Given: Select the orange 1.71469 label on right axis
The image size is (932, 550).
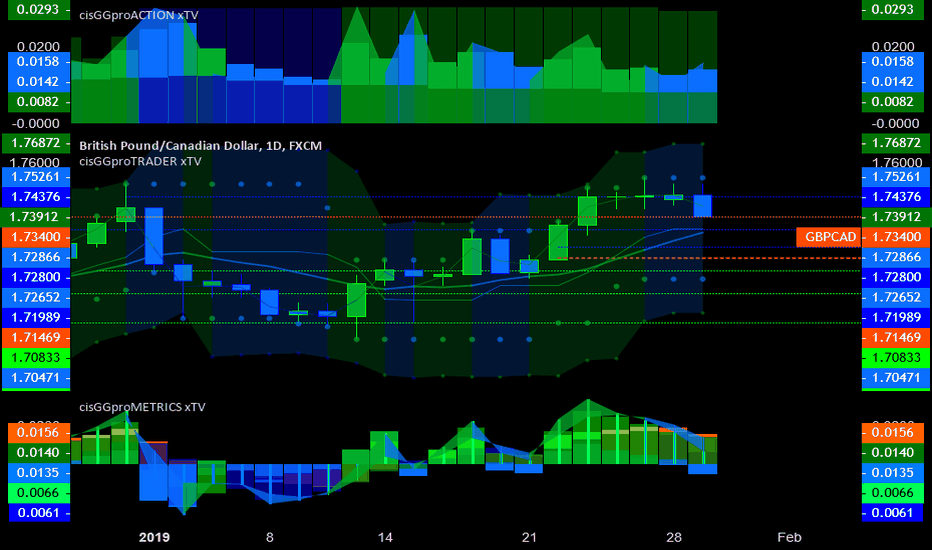Looking at the screenshot, I should 896,338.
